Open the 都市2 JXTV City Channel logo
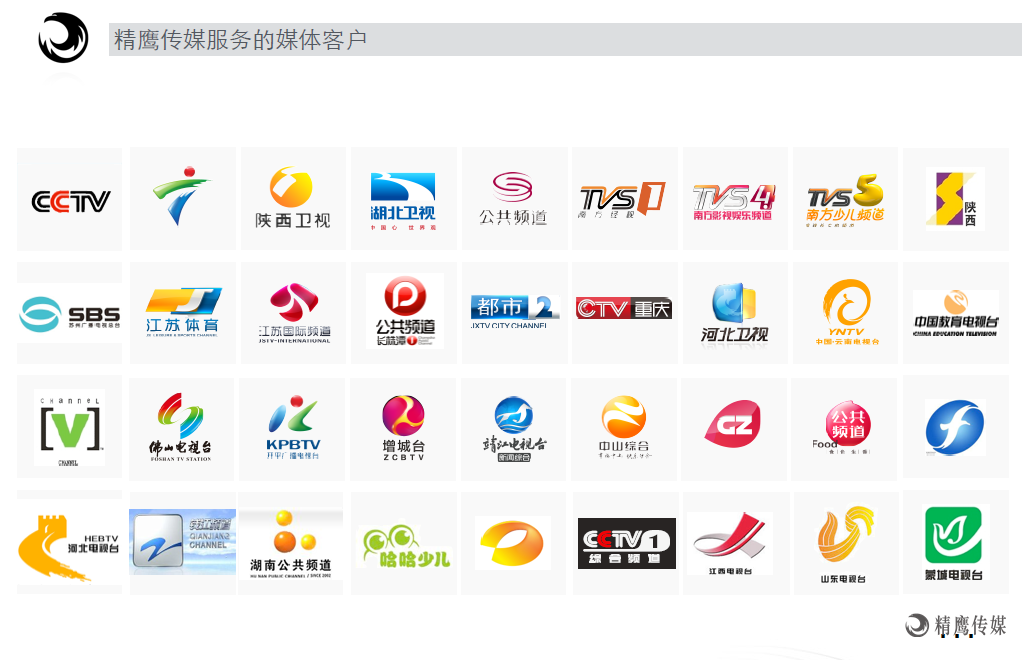This screenshot has height=660, width=1022. [x=515, y=311]
